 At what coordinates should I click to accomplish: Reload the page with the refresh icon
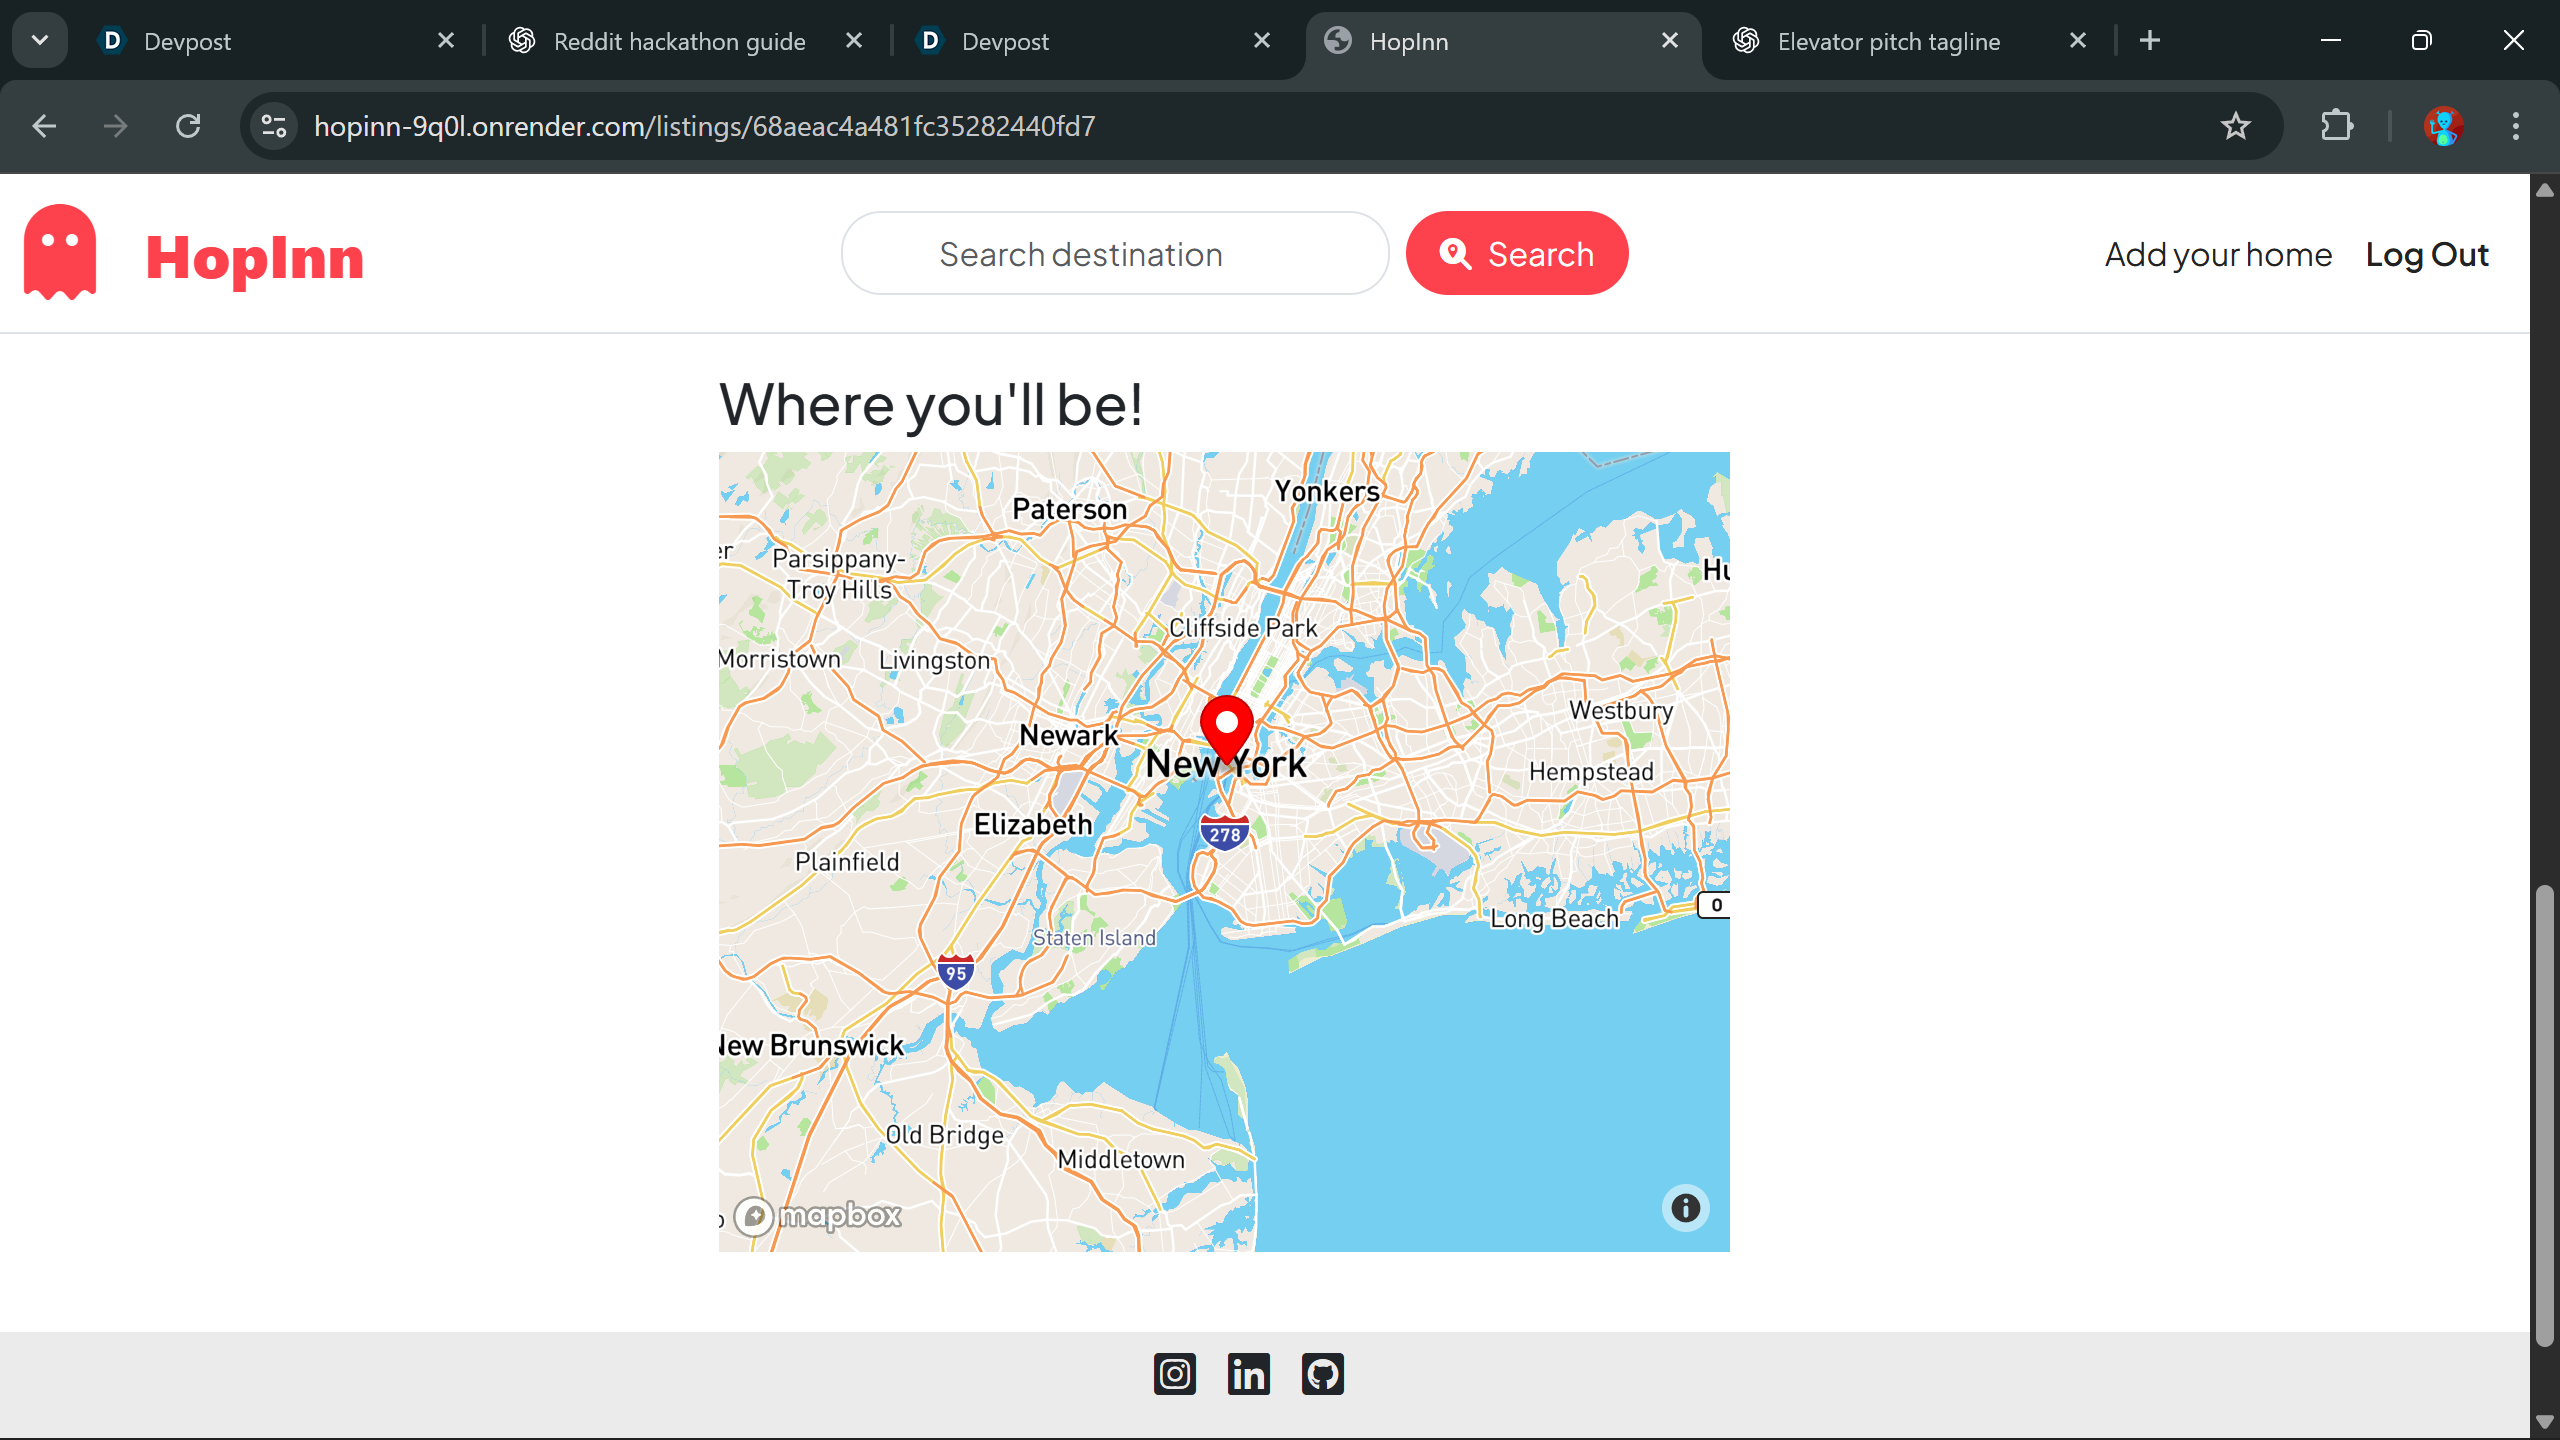[x=188, y=126]
